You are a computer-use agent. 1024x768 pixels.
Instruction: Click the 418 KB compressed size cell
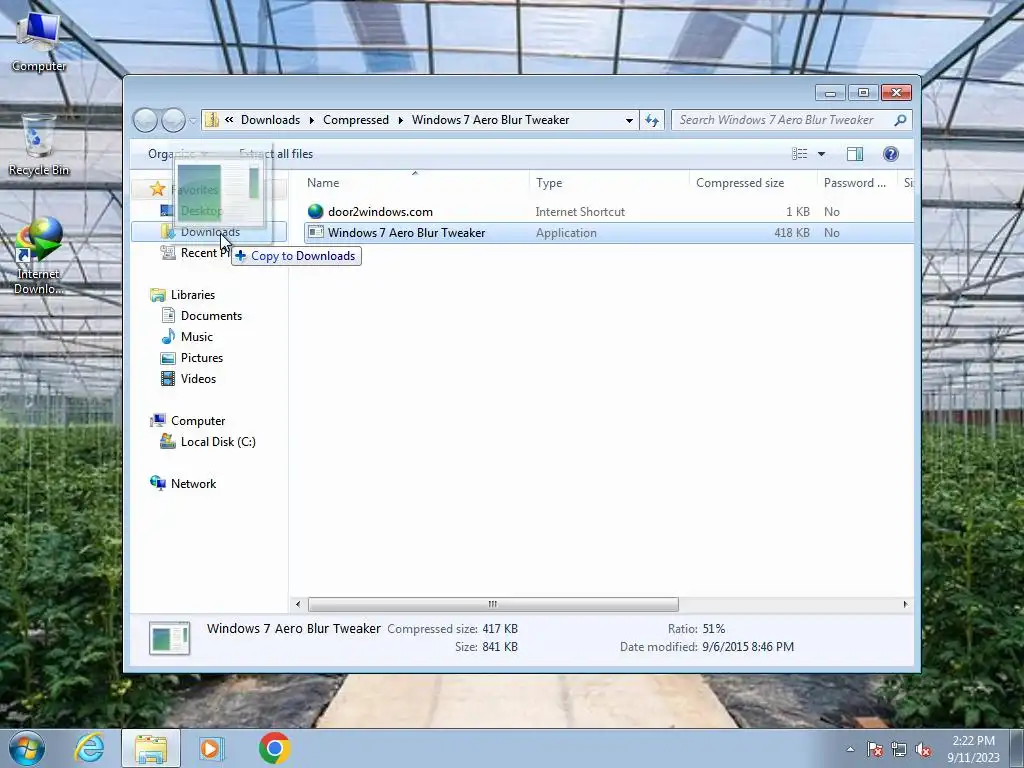tap(792, 232)
